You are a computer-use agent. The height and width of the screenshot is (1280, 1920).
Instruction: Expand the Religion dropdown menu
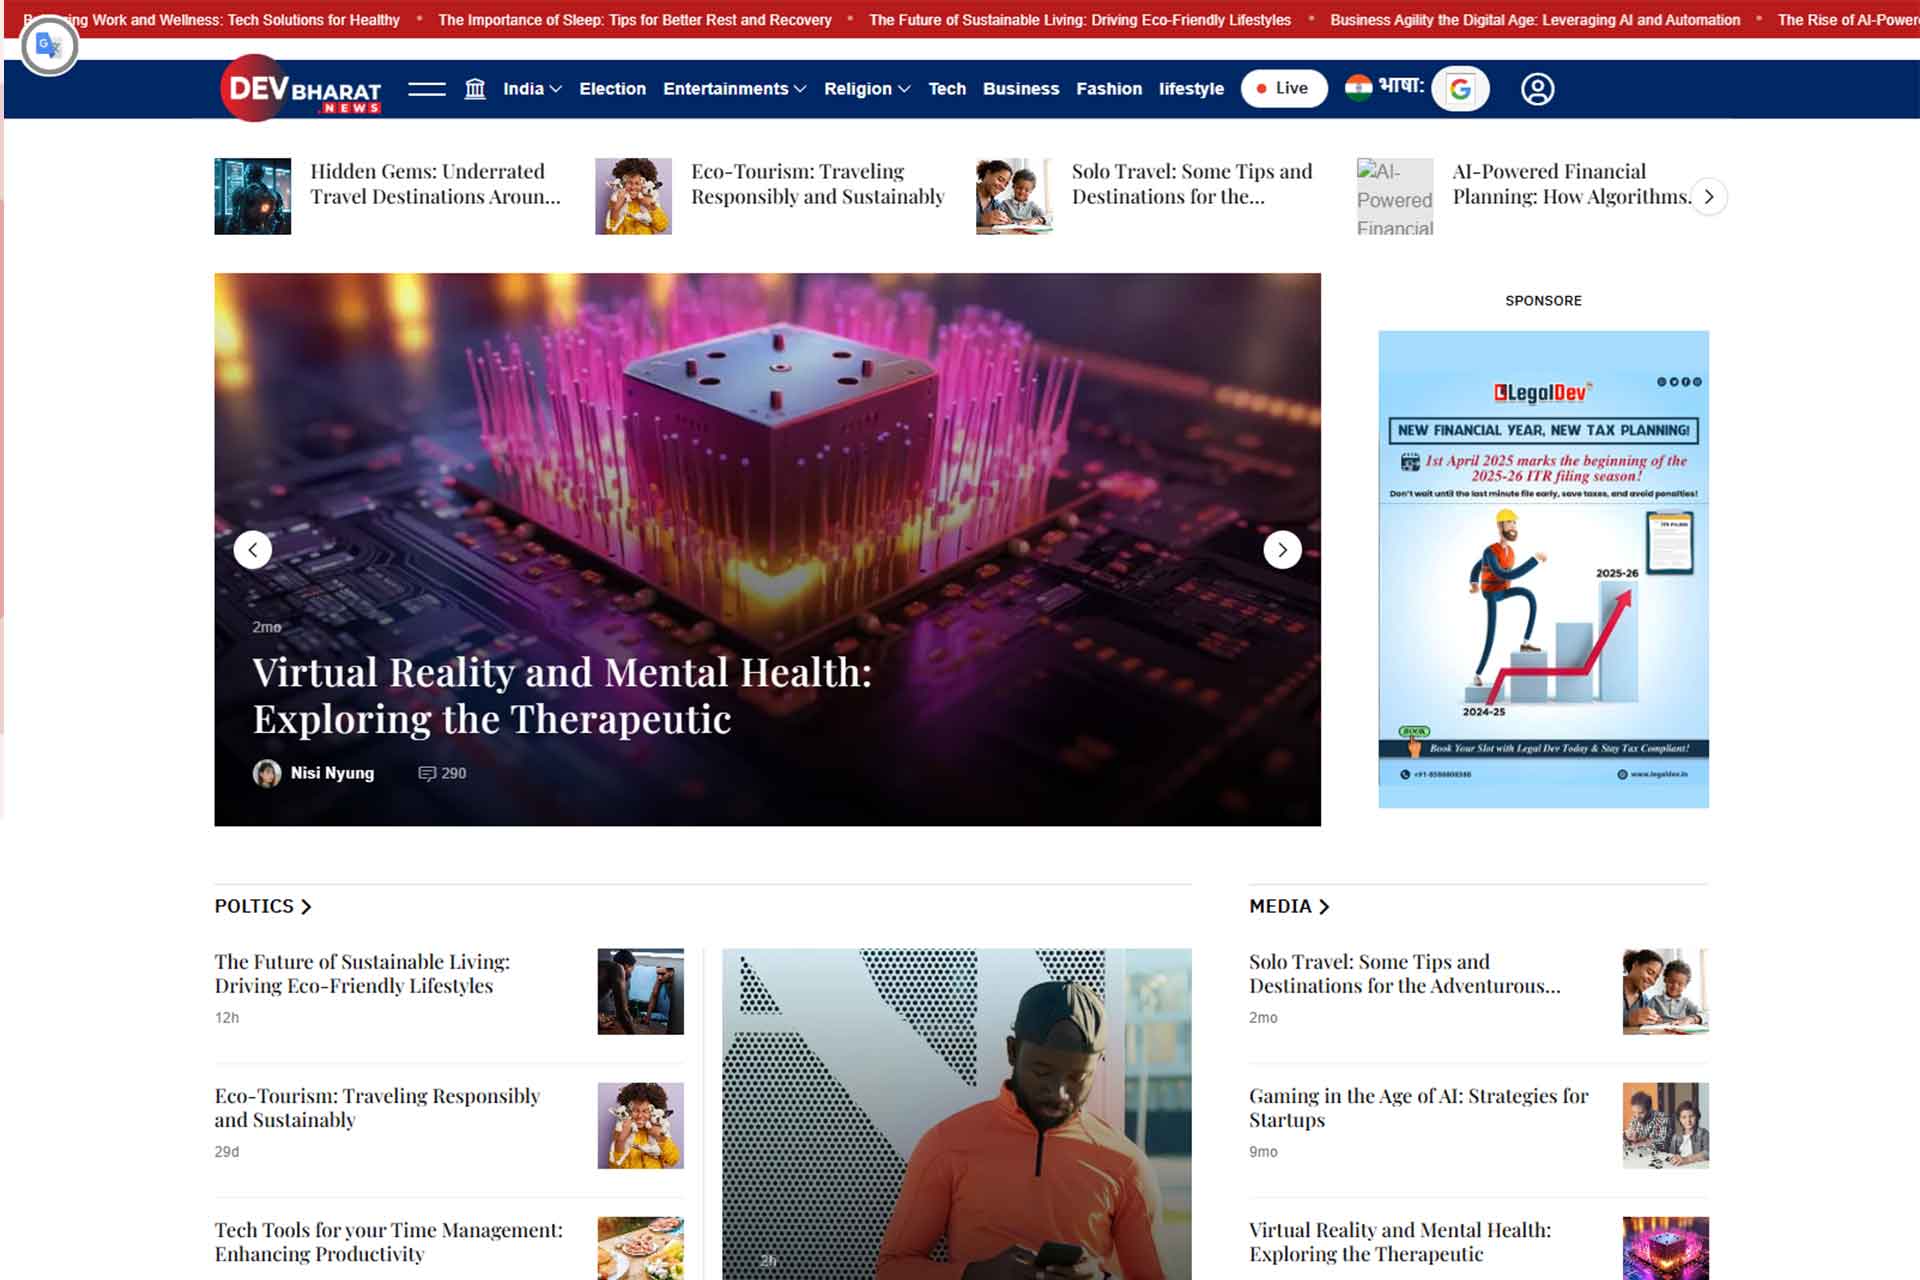click(866, 89)
